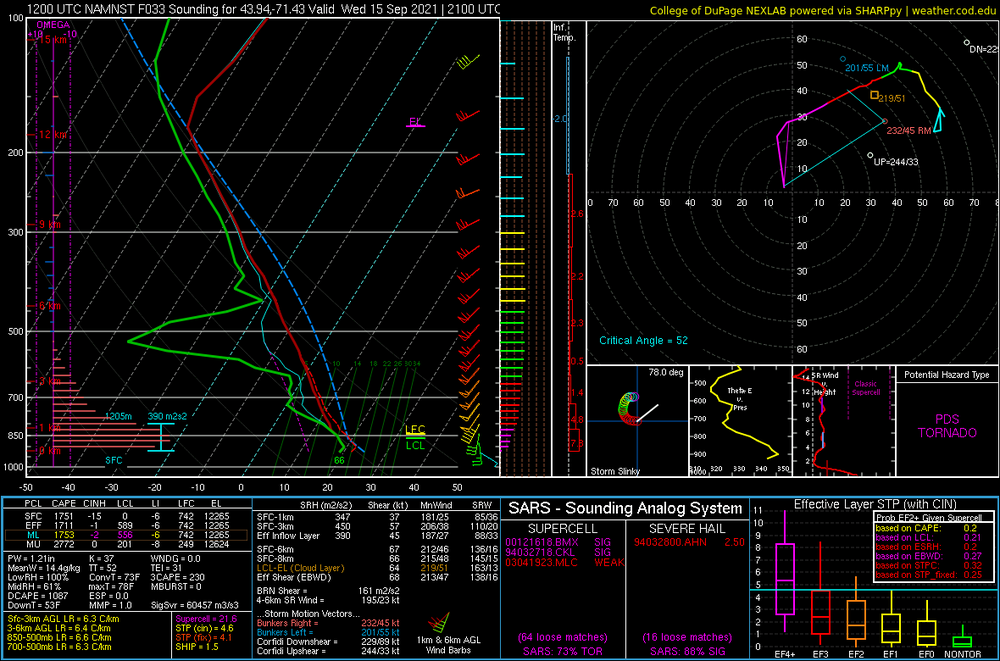Click the magenta EL marker on the Skew-T
The width and height of the screenshot is (1000, 661).
coord(414,123)
